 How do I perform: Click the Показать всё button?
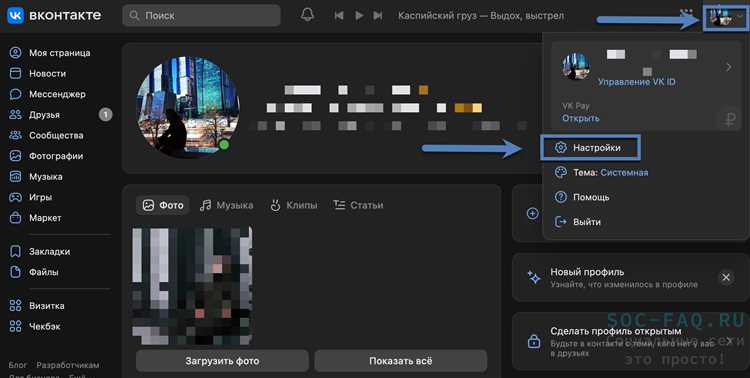[400, 361]
